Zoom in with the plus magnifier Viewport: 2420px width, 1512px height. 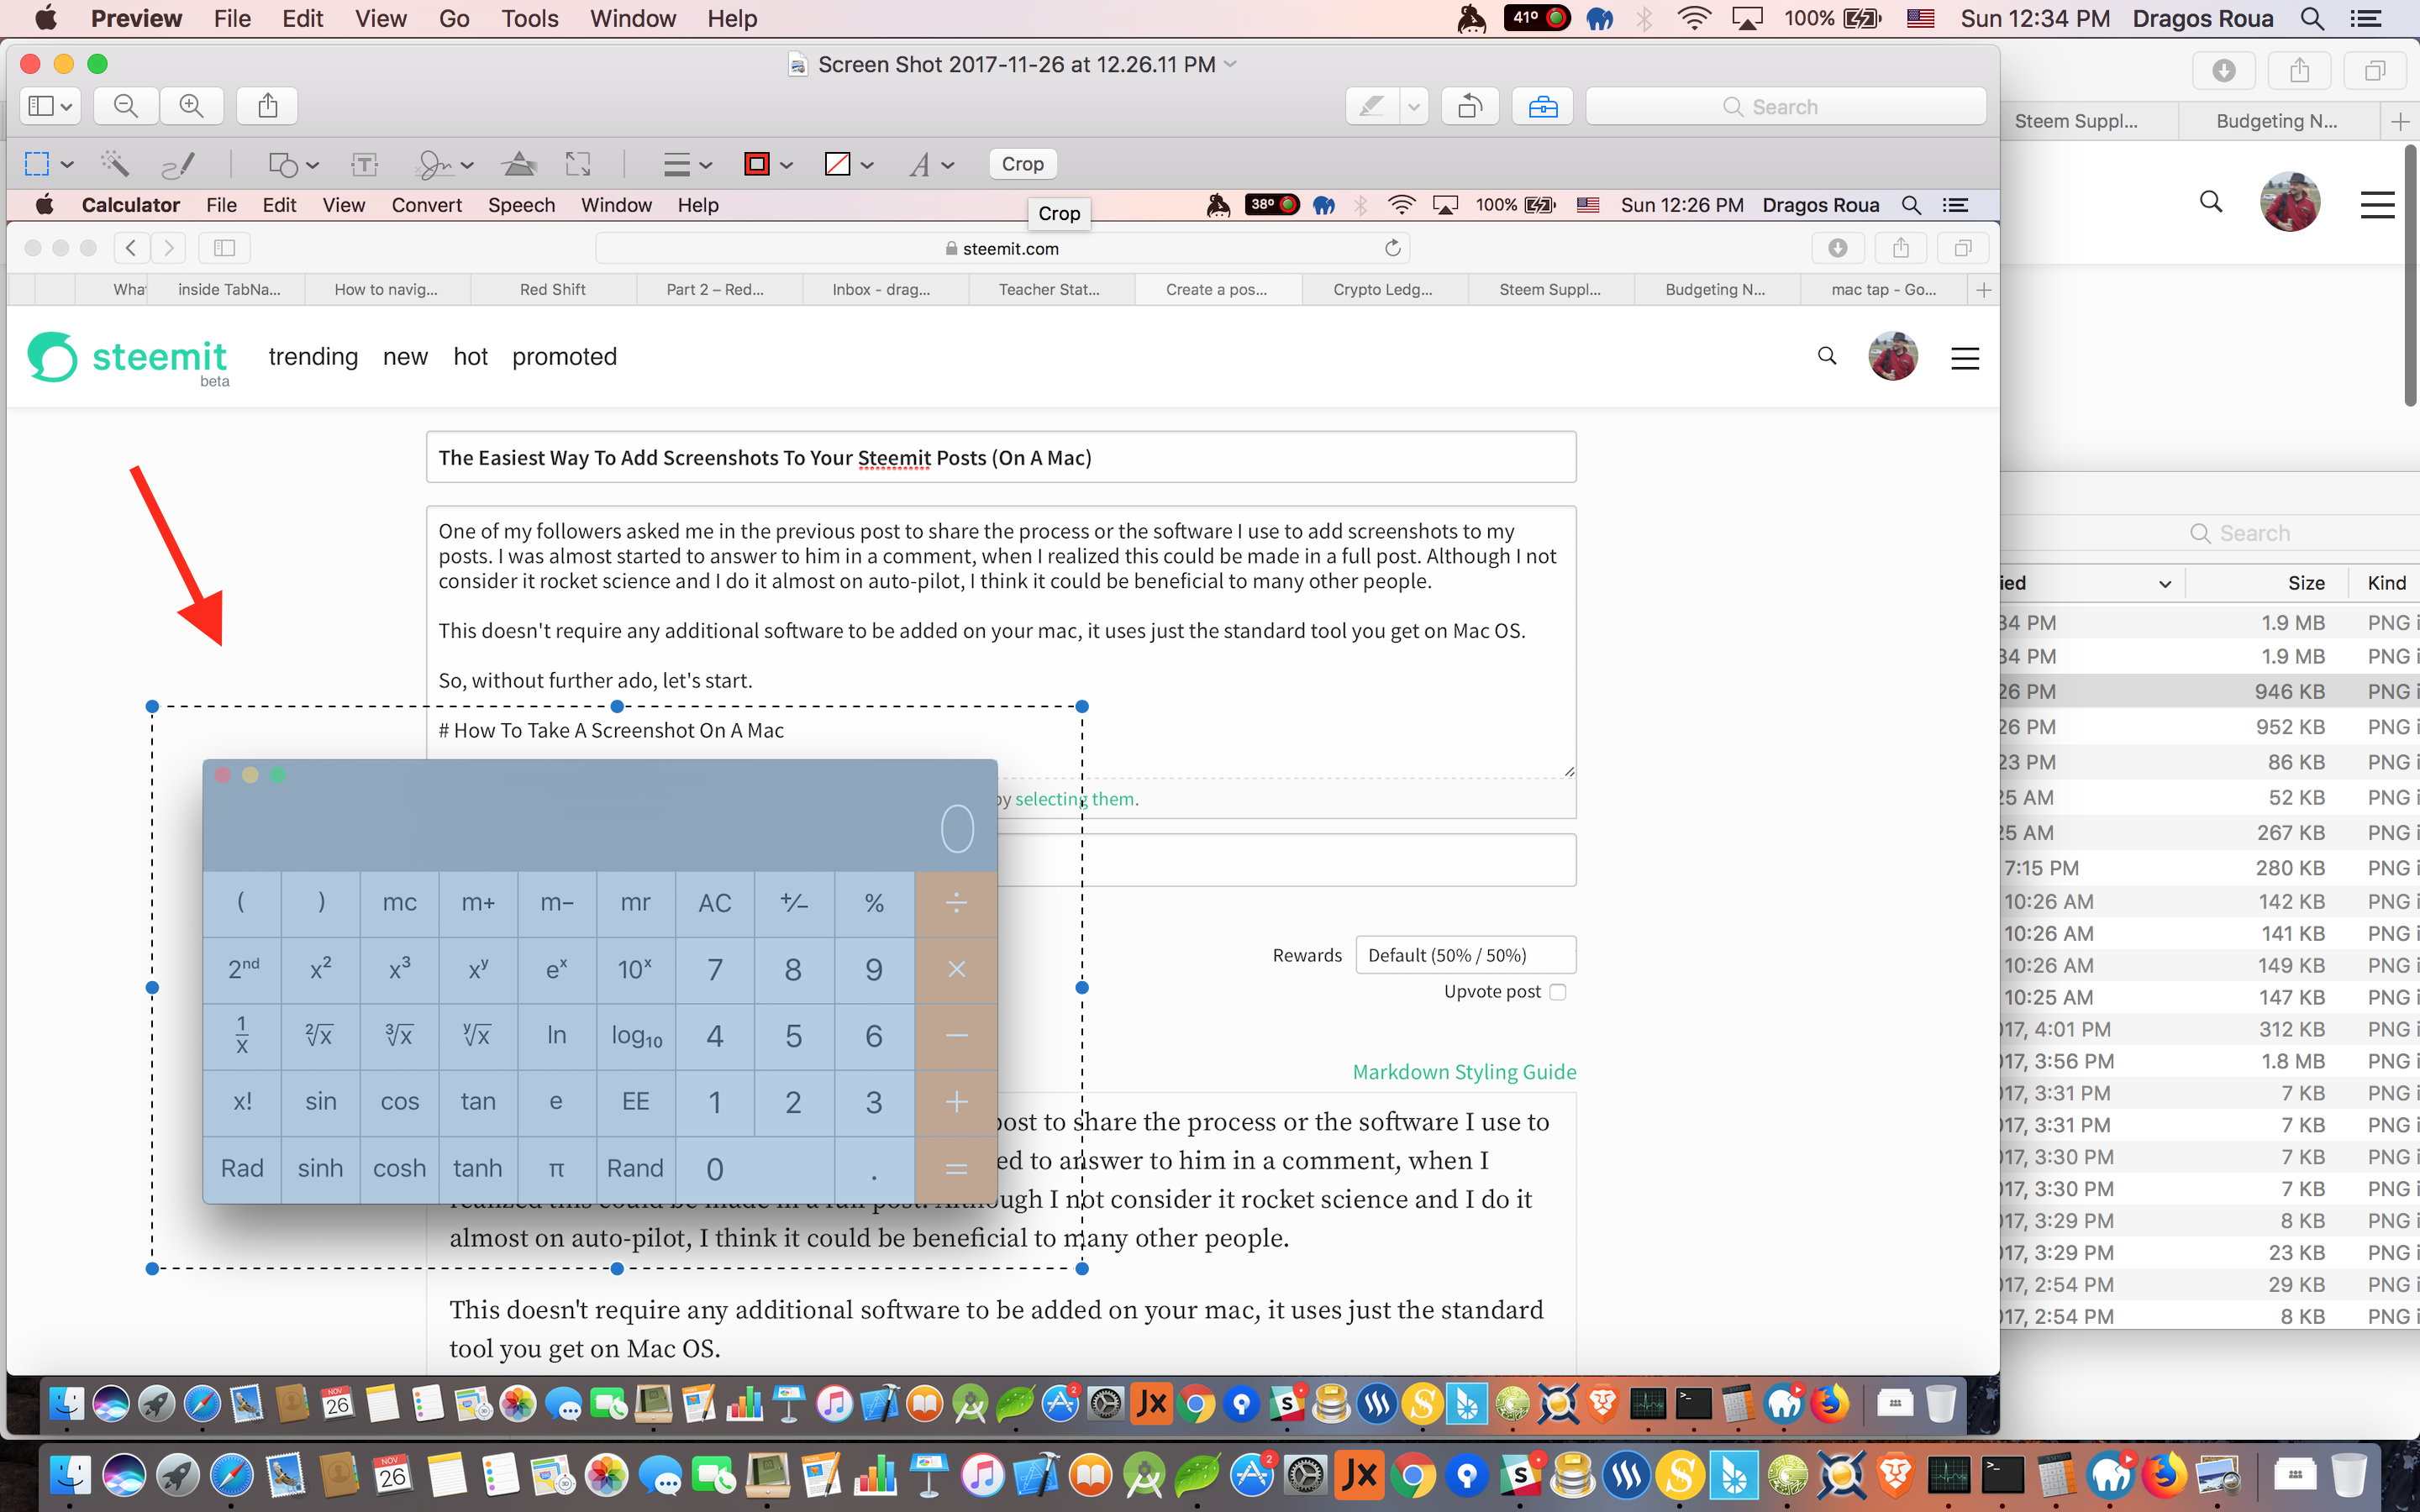tap(191, 106)
